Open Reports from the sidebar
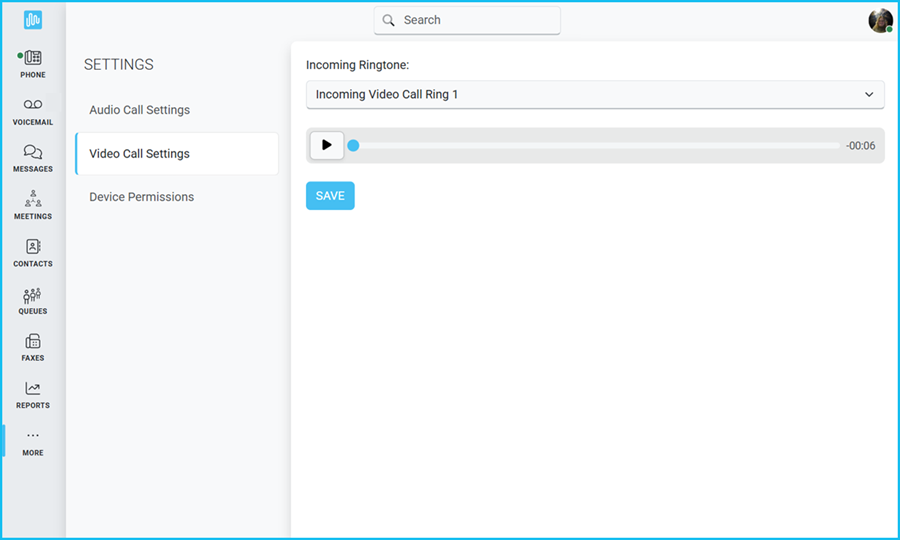The width and height of the screenshot is (900, 540). (33, 394)
